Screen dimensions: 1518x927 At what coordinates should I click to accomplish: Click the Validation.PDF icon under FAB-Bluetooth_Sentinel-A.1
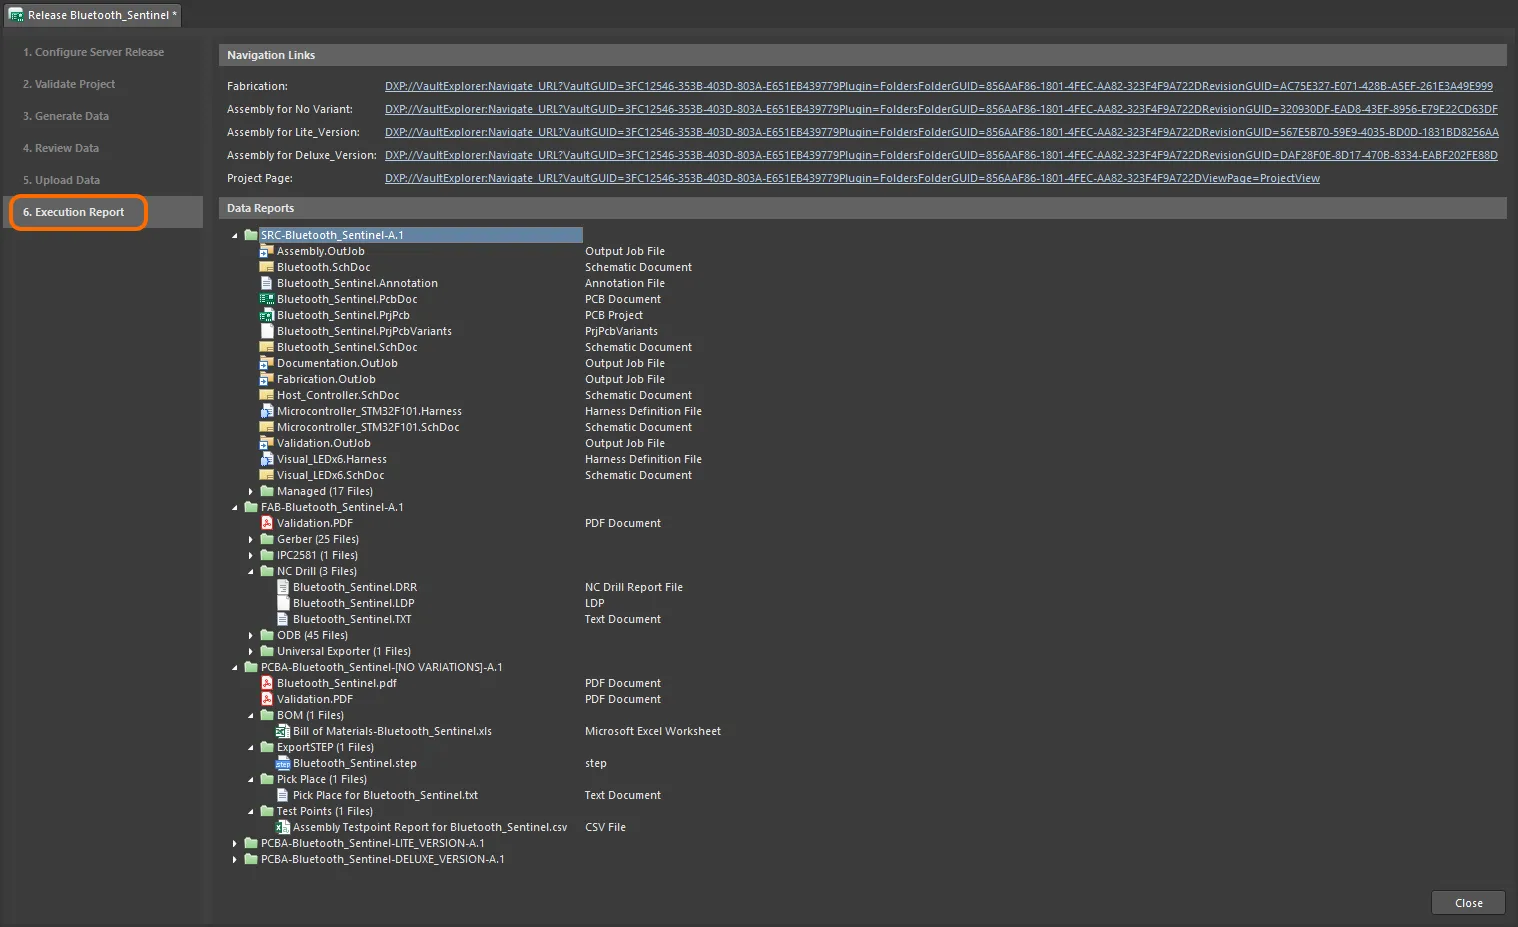[266, 523]
